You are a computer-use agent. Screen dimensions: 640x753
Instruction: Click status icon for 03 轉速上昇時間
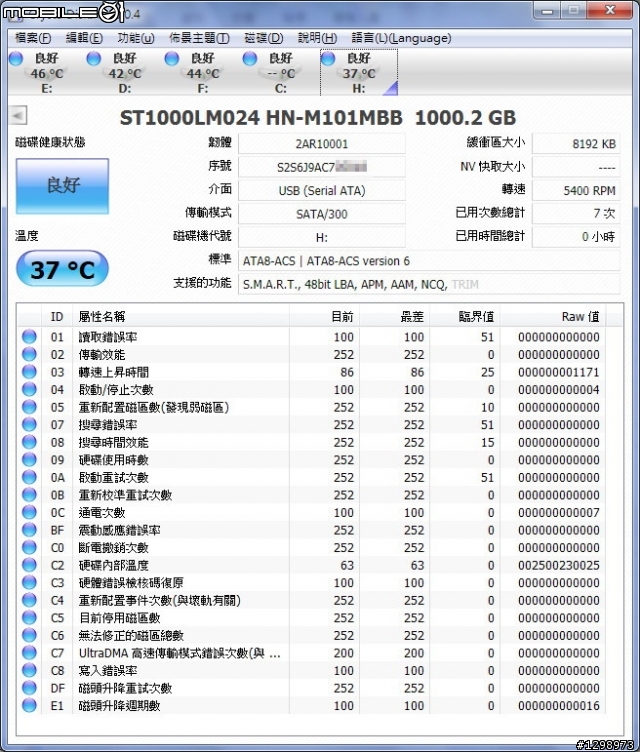tap(29, 372)
